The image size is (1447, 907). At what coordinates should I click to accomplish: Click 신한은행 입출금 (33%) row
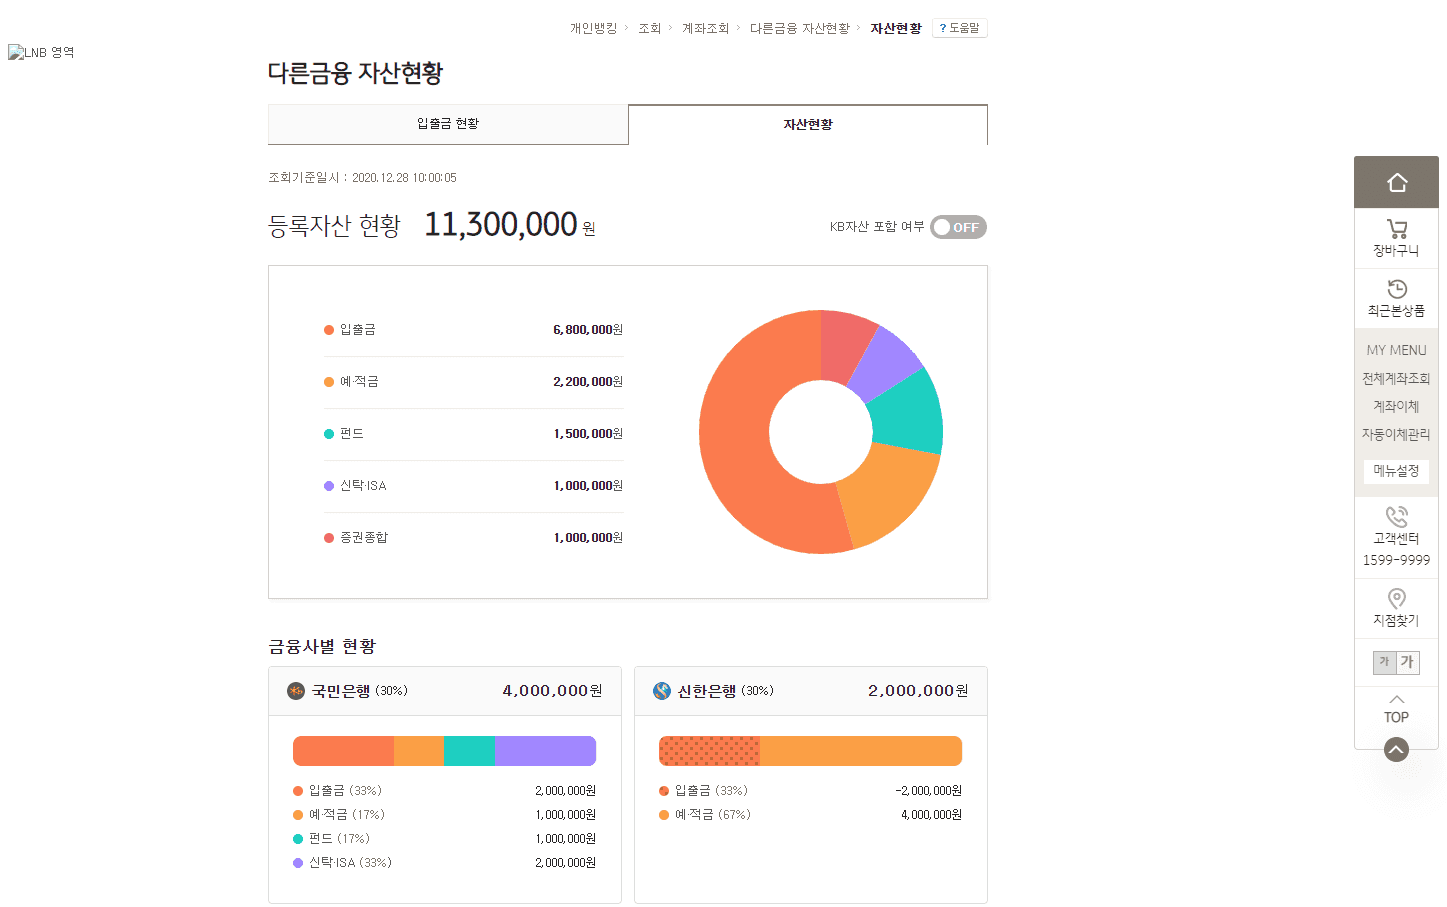(x=810, y=791)
